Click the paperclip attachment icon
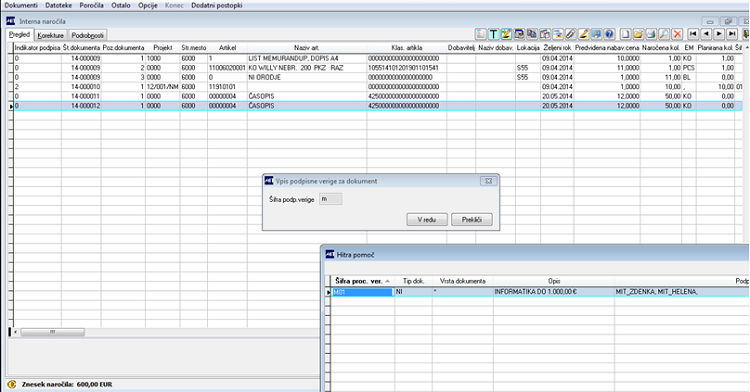This screenshot has height=392, width=750. pyautogui.click(x=570, y=34)
